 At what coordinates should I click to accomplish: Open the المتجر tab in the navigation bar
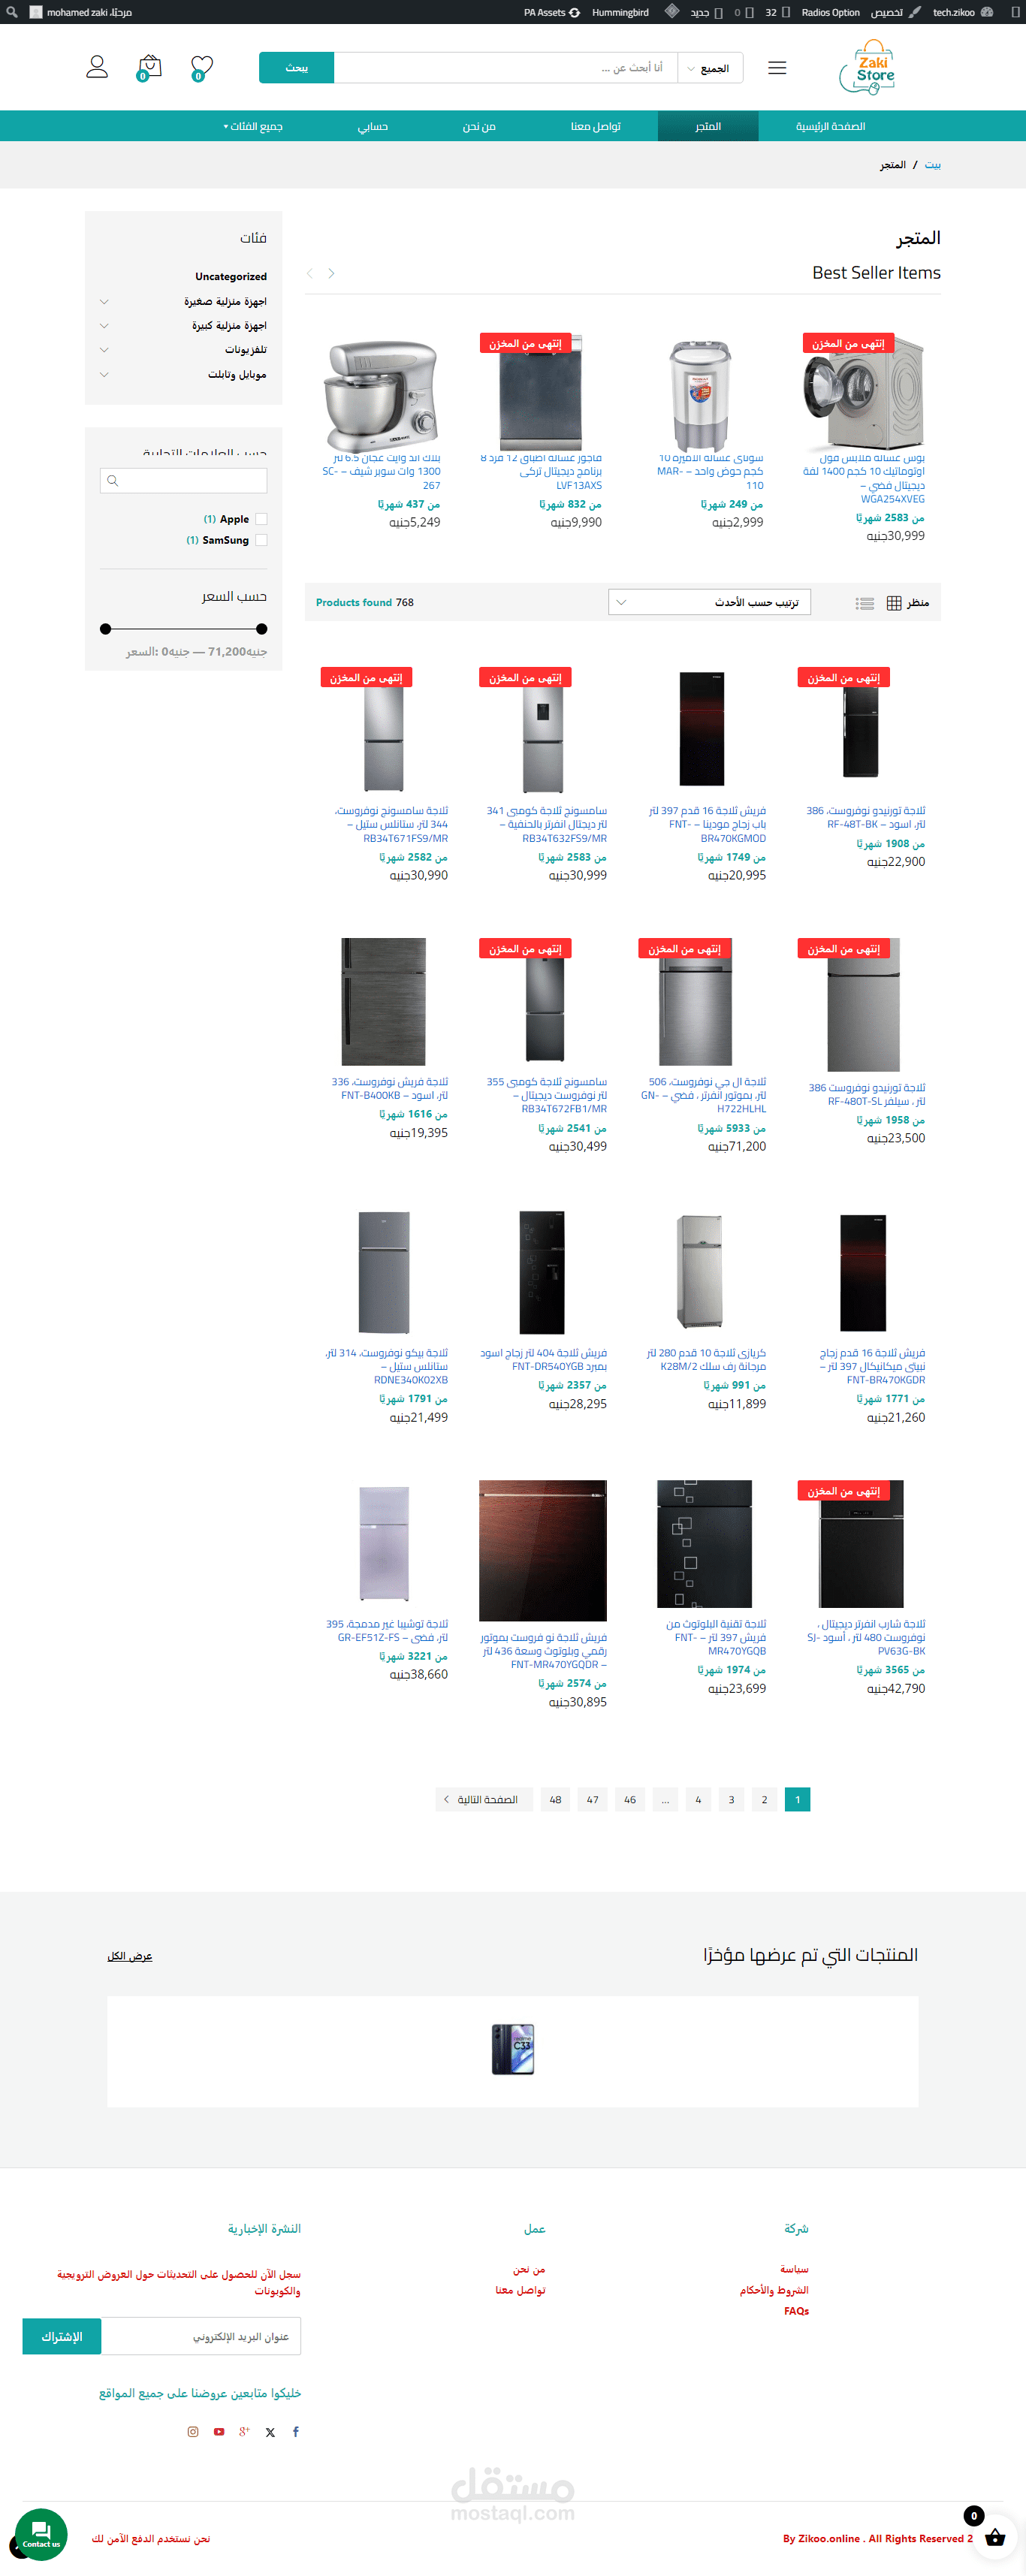[708, 126]
